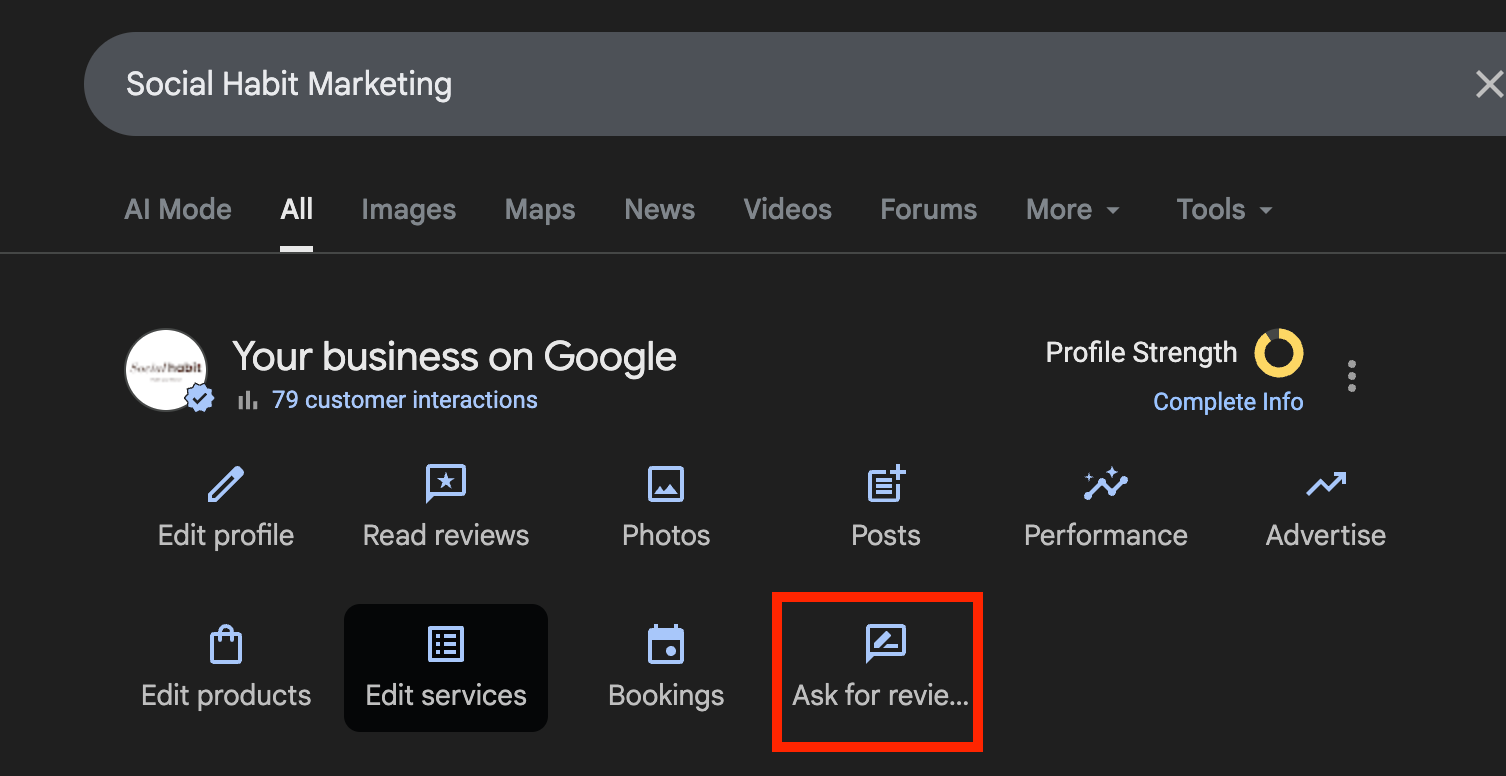The image size is (1506, 776).
Task: Click the Social Habit business logo
Action: point(166,369)
